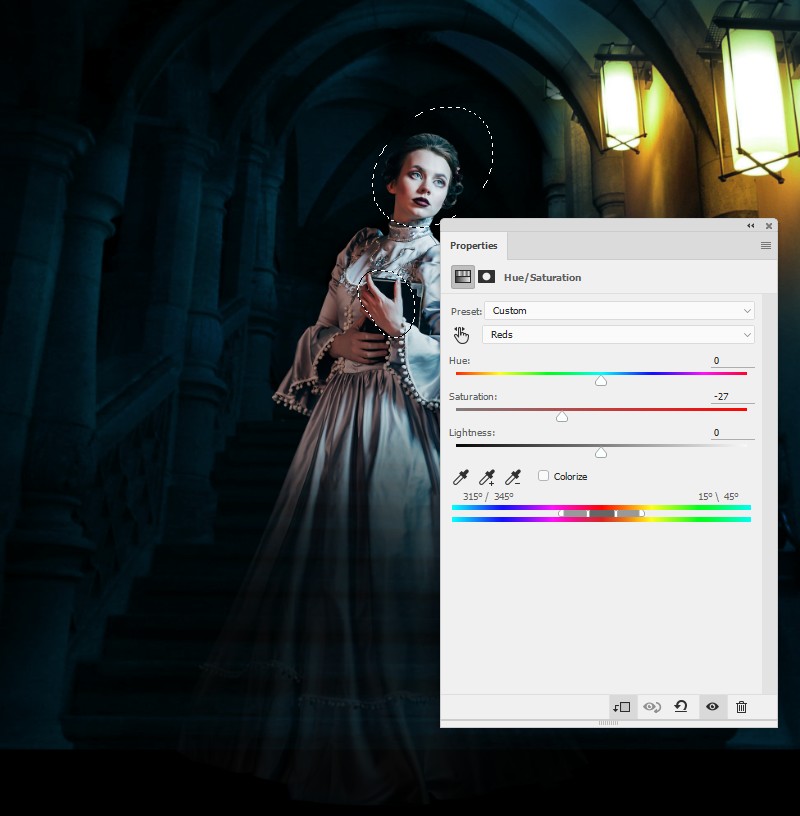
Task: Delete the adjustment layer via trash icon
Action: 741,707
